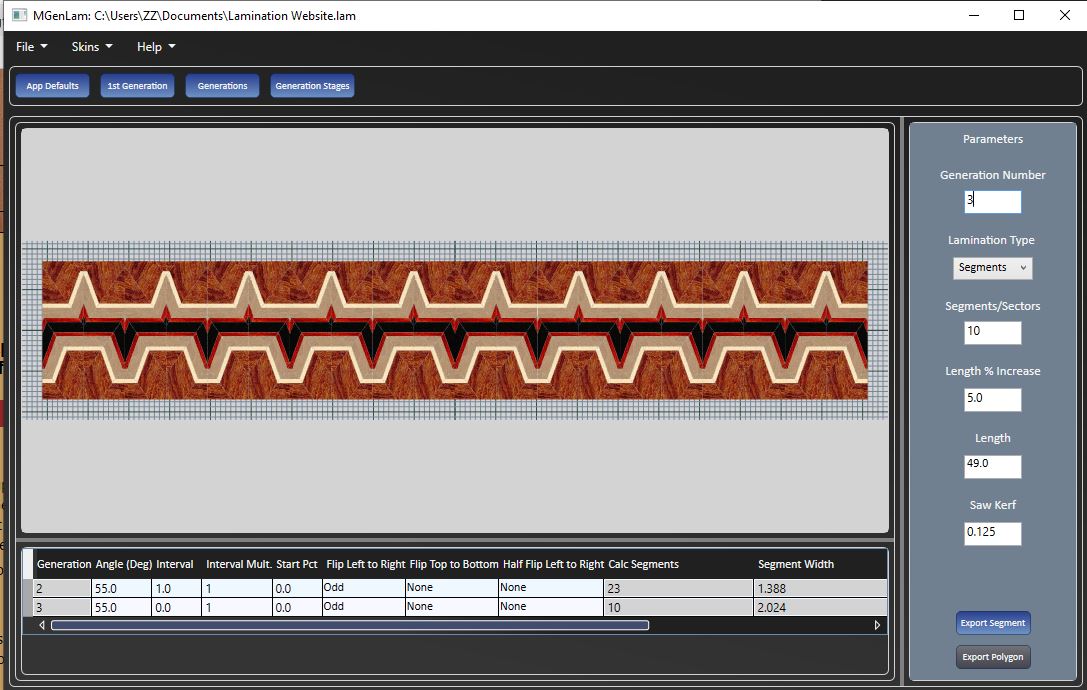Select the Length % Increase field
1087x690 pixels.
pos(992,400)
